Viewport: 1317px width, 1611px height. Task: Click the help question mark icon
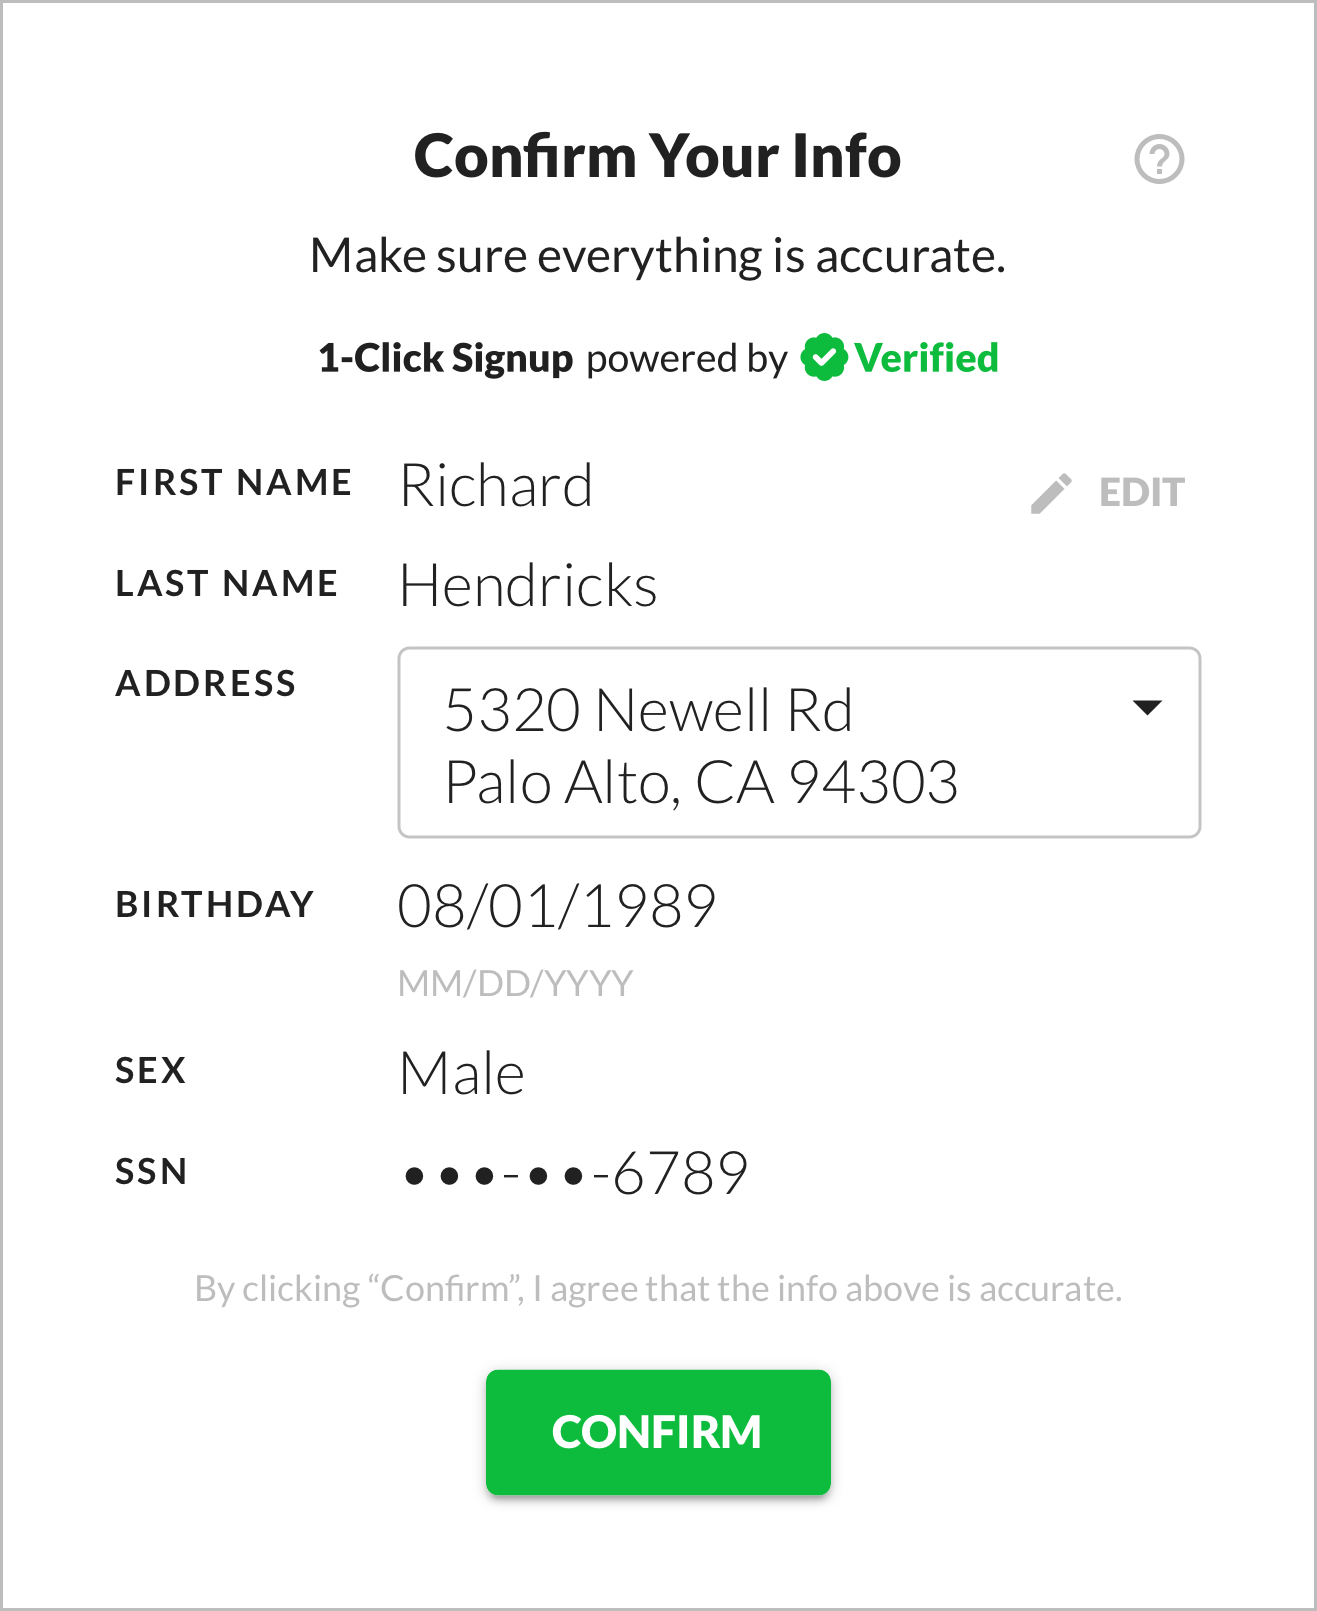(x=1159, y=159)
